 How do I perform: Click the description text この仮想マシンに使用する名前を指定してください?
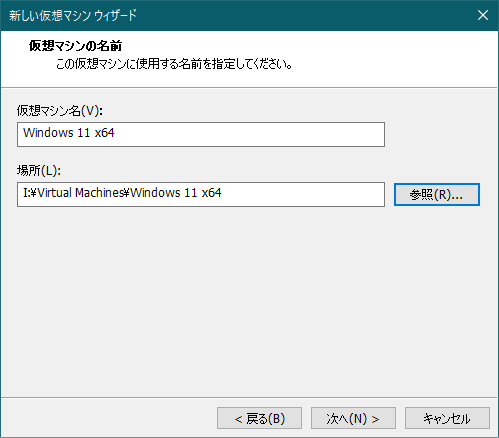click(174, 64)
